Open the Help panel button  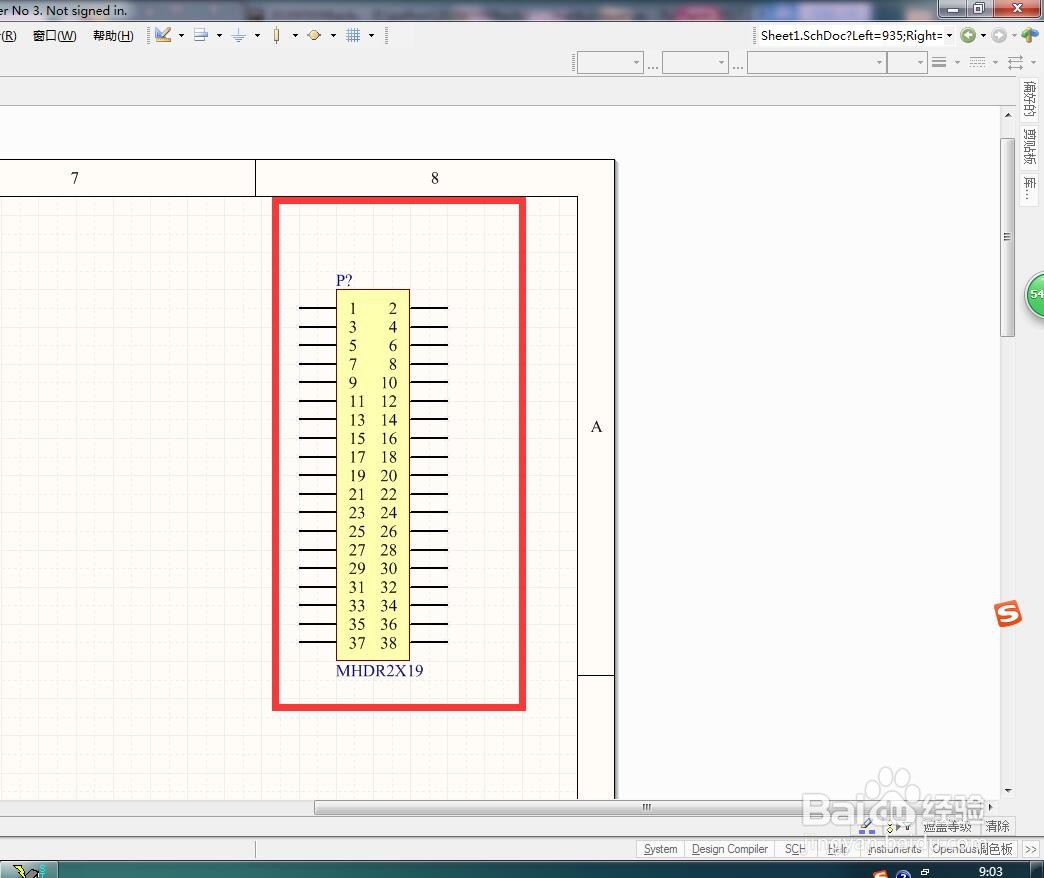click(837, 849)
